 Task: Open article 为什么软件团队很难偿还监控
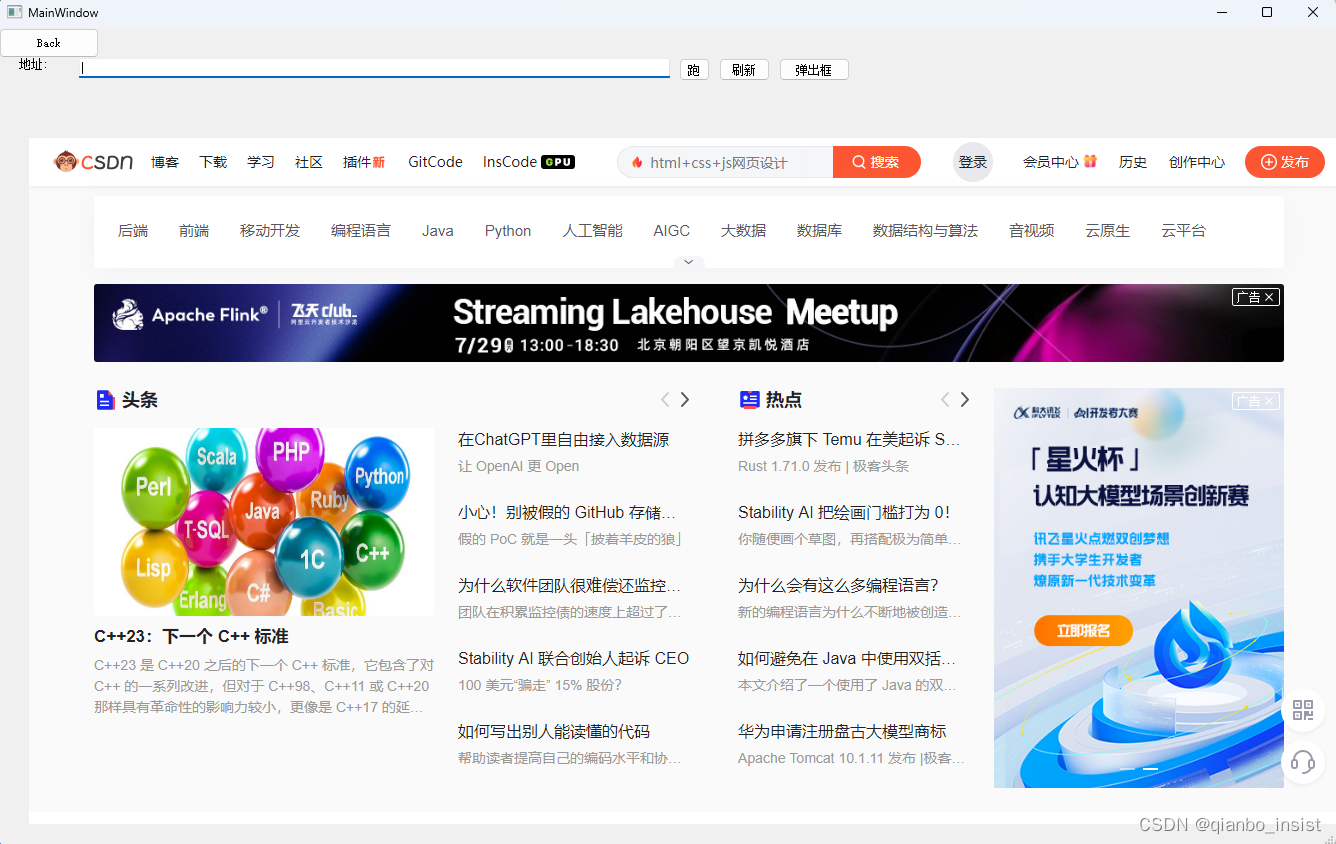click(x=570, y=586)
